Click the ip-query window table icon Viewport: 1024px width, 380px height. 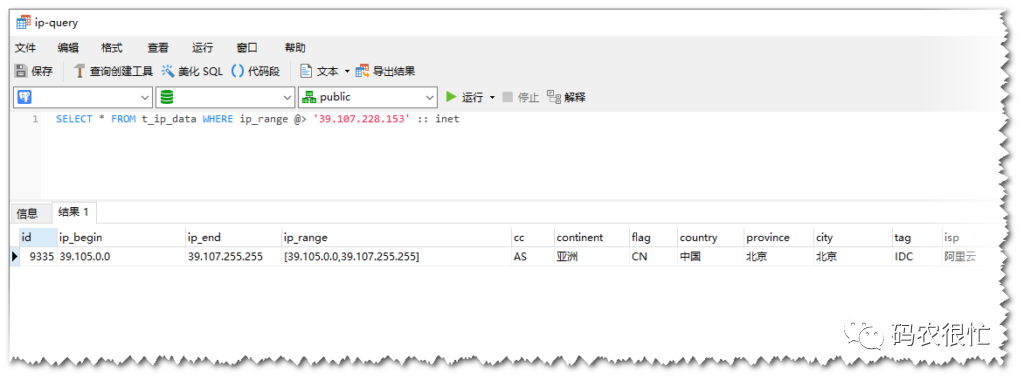click(23, 22)
